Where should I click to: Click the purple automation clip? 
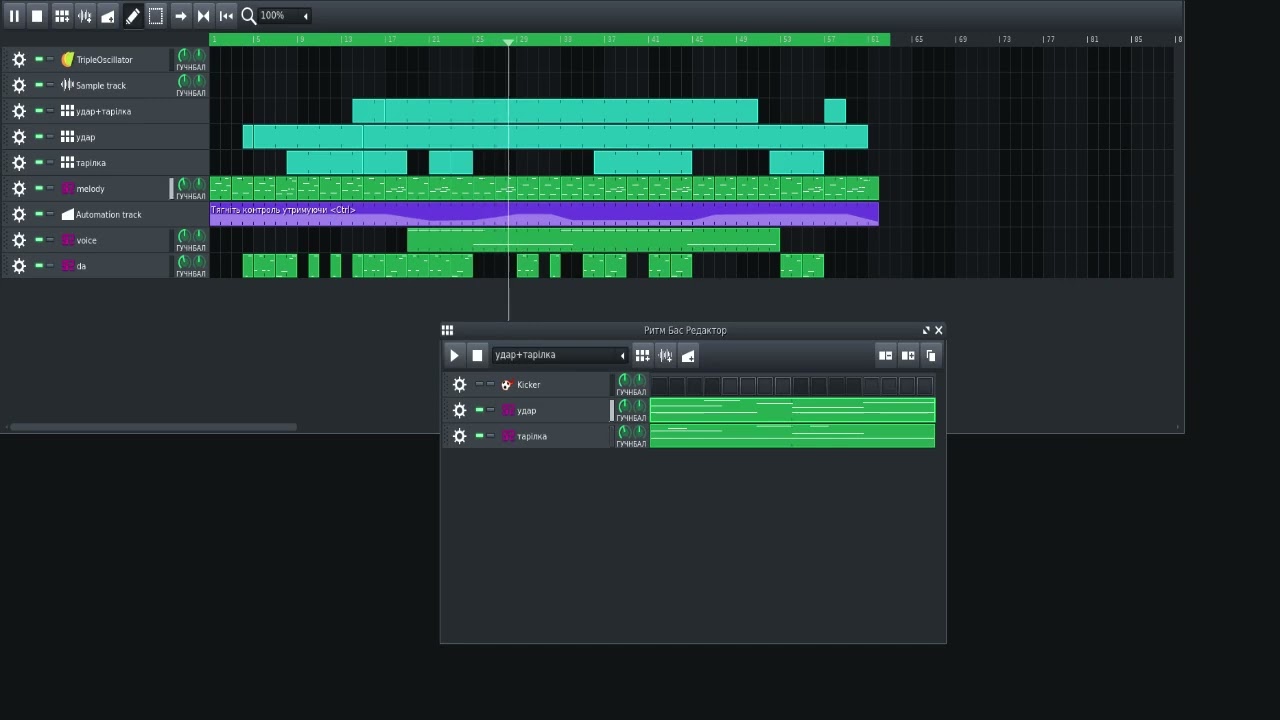[544, 214]
